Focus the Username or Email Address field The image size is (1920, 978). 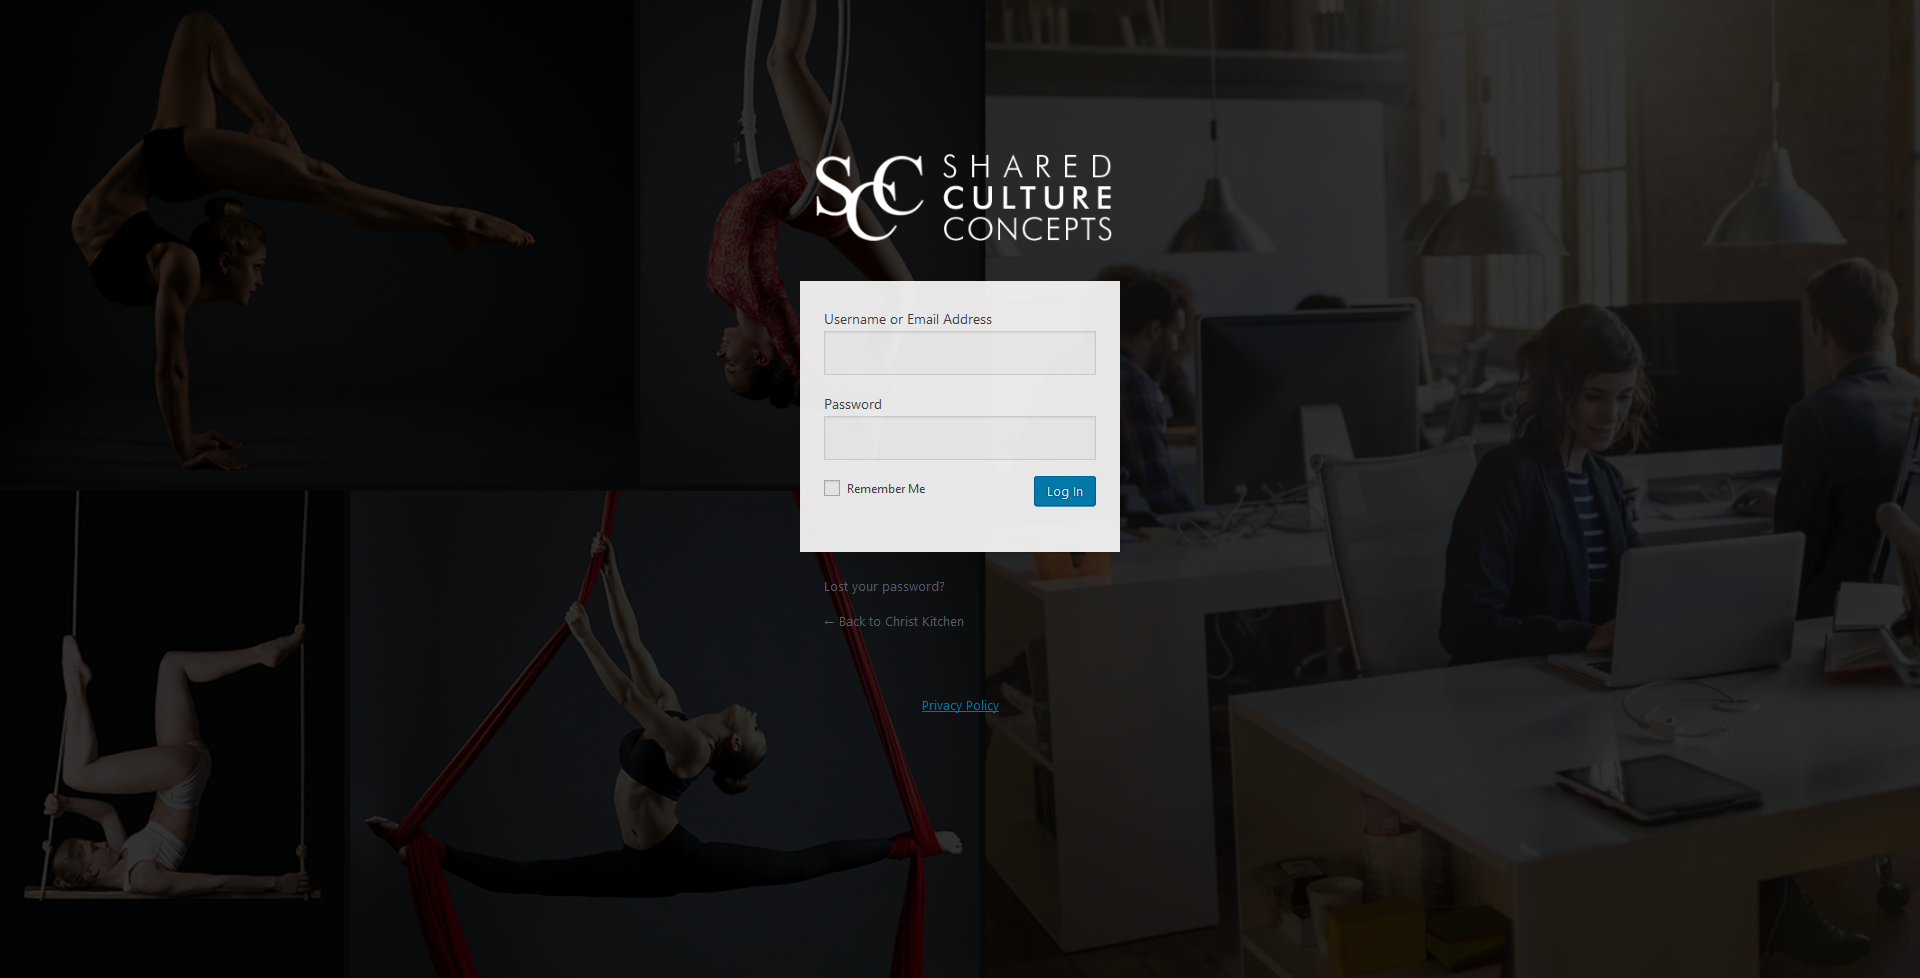tap(959, 353)
